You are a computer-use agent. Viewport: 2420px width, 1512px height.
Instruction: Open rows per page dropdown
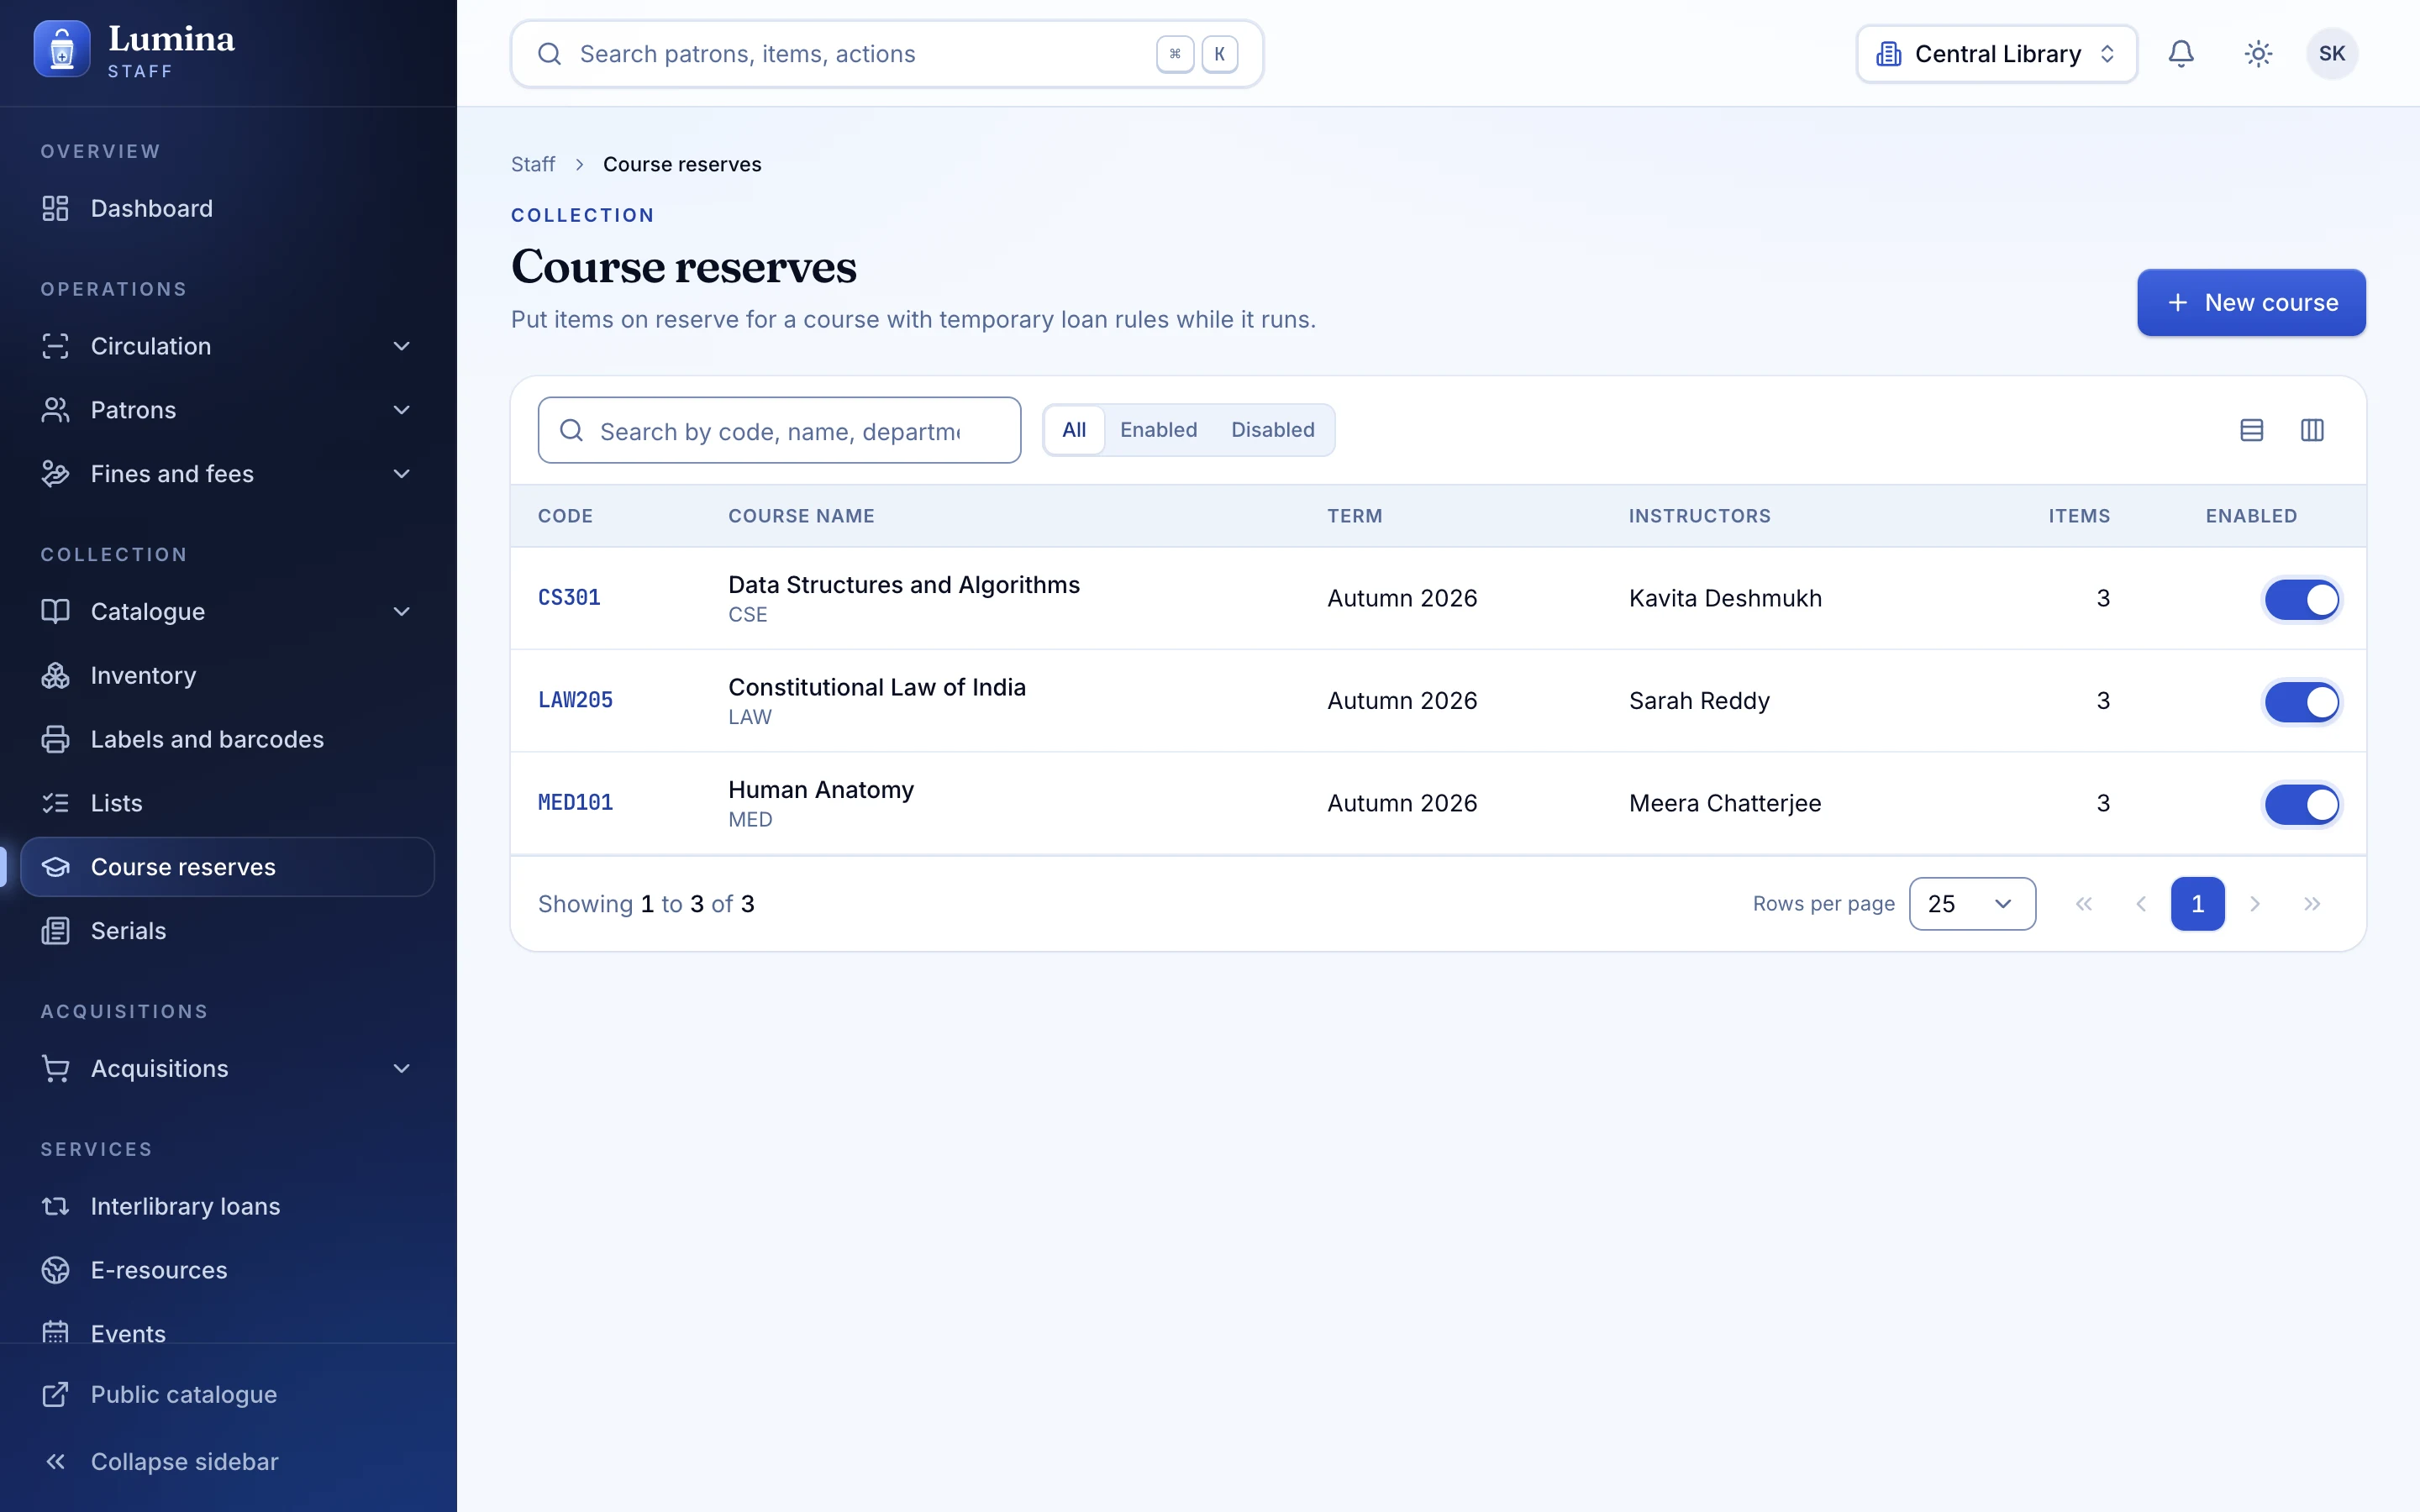point(1972,904)
